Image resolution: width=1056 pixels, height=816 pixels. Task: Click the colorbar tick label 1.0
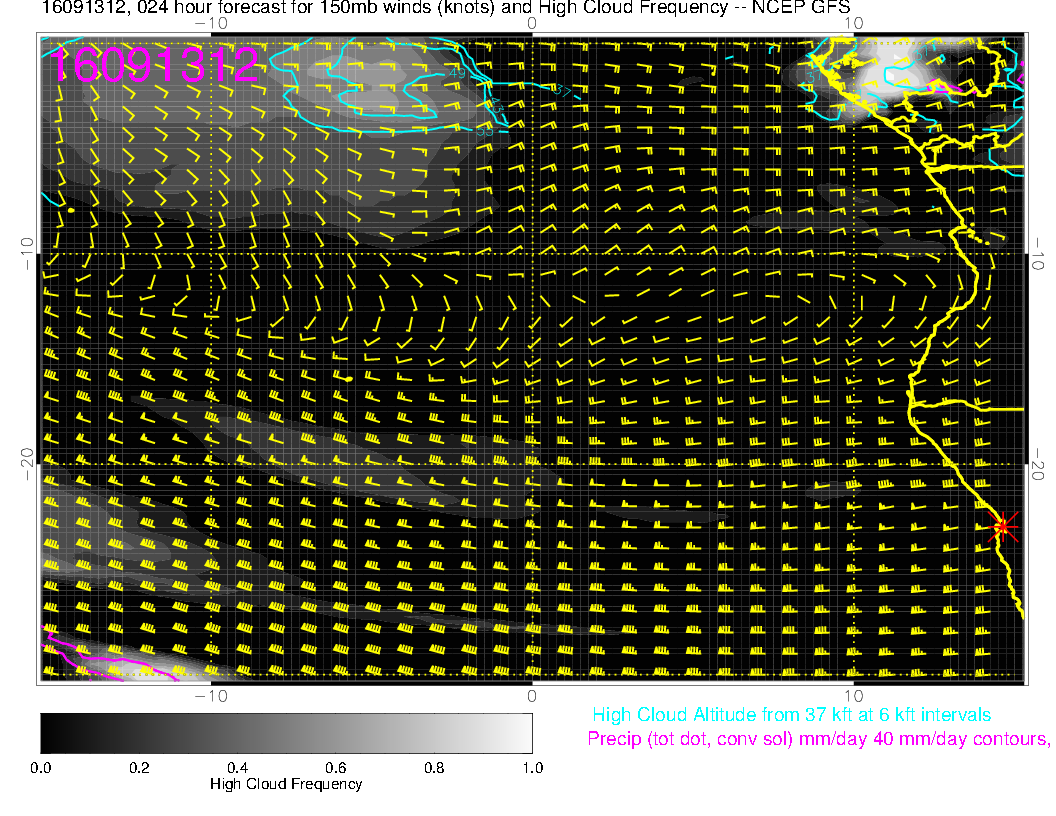coord(532,768)
